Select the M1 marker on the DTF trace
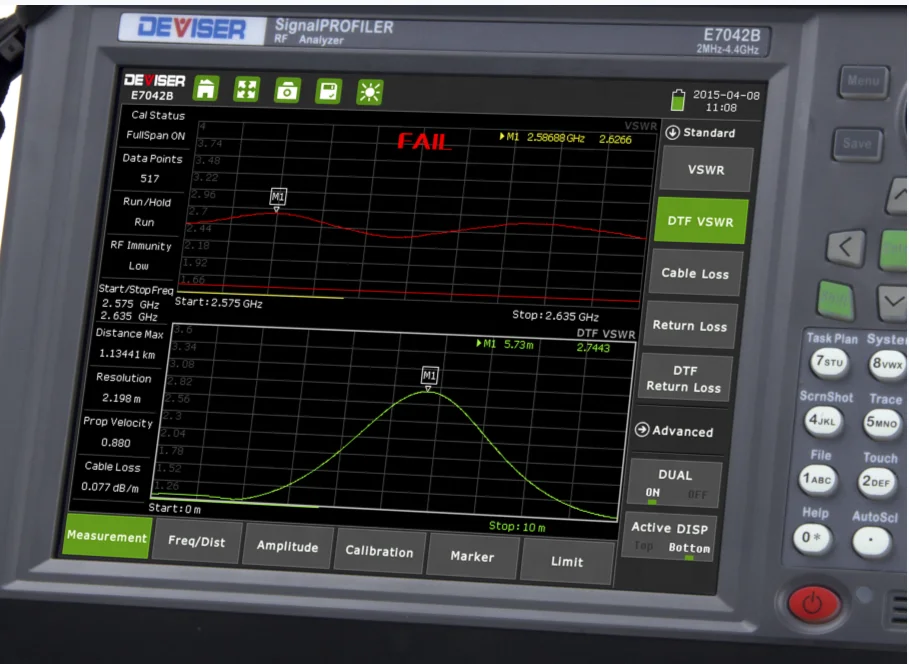 pyautogui.click(x=429, y=376)
